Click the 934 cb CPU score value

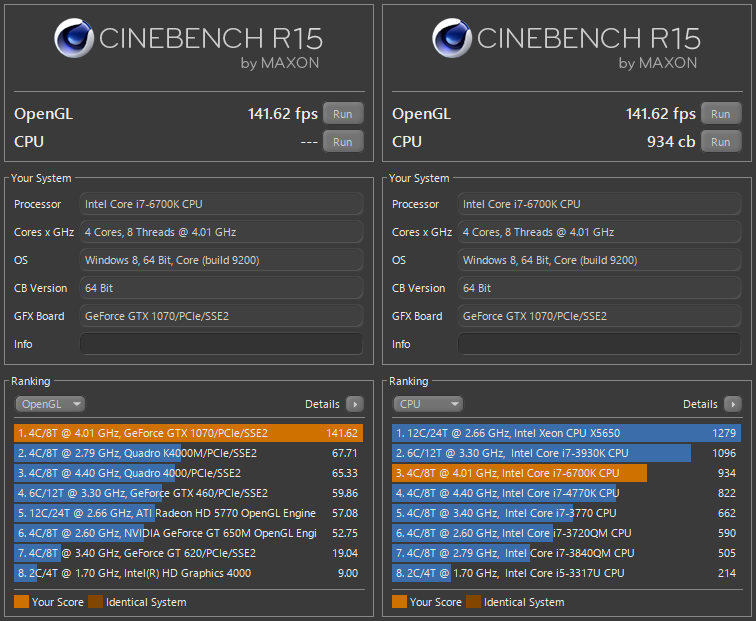click(671, 142)
